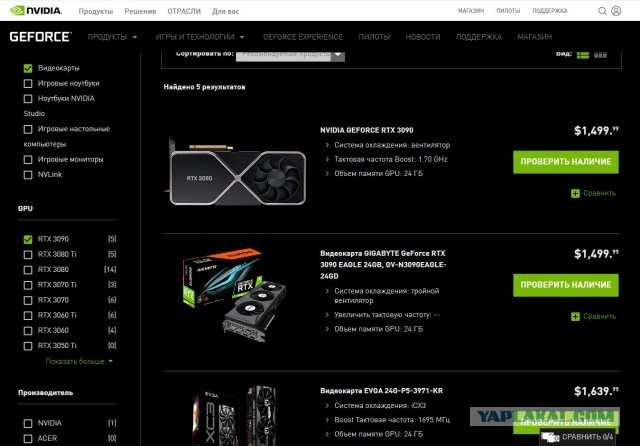Click chevron beside GIGABYTE Объем памяти GPU
The width and height of the screenshot is (640, 446).
pos(327,329)
